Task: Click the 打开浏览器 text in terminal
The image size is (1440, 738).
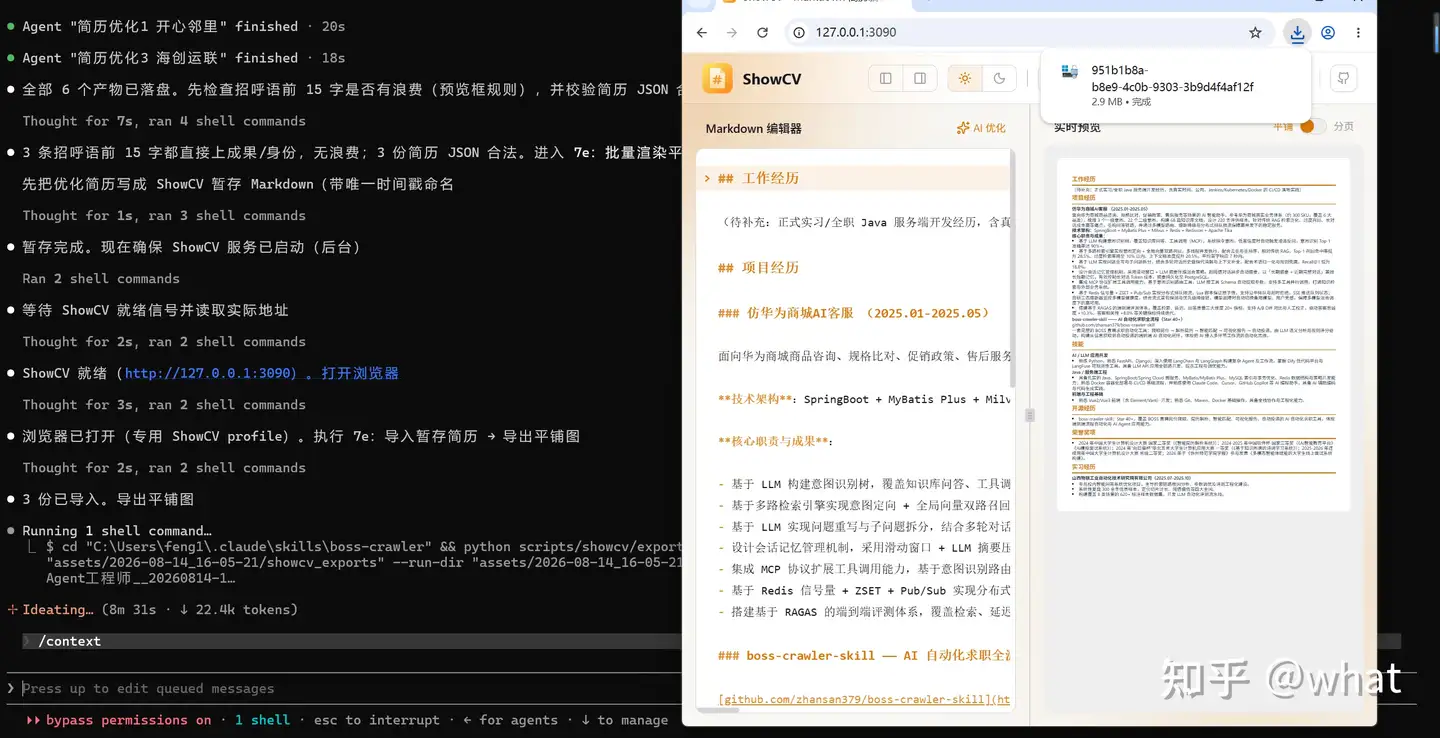Action: (360, 373)
